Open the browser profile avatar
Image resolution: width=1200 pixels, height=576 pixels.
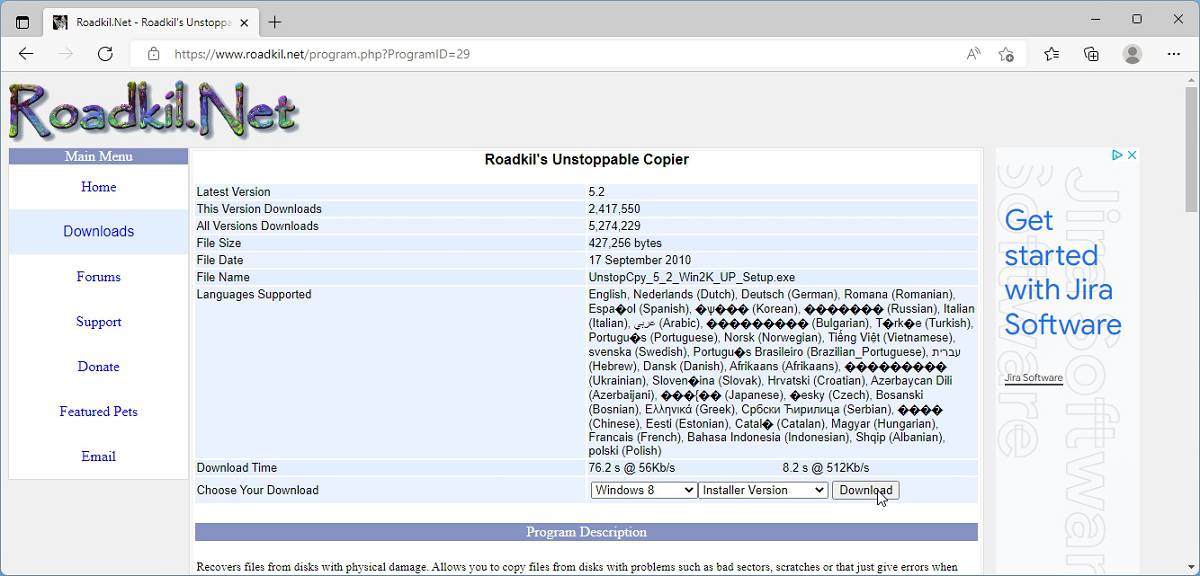(x=1132, y=54)
